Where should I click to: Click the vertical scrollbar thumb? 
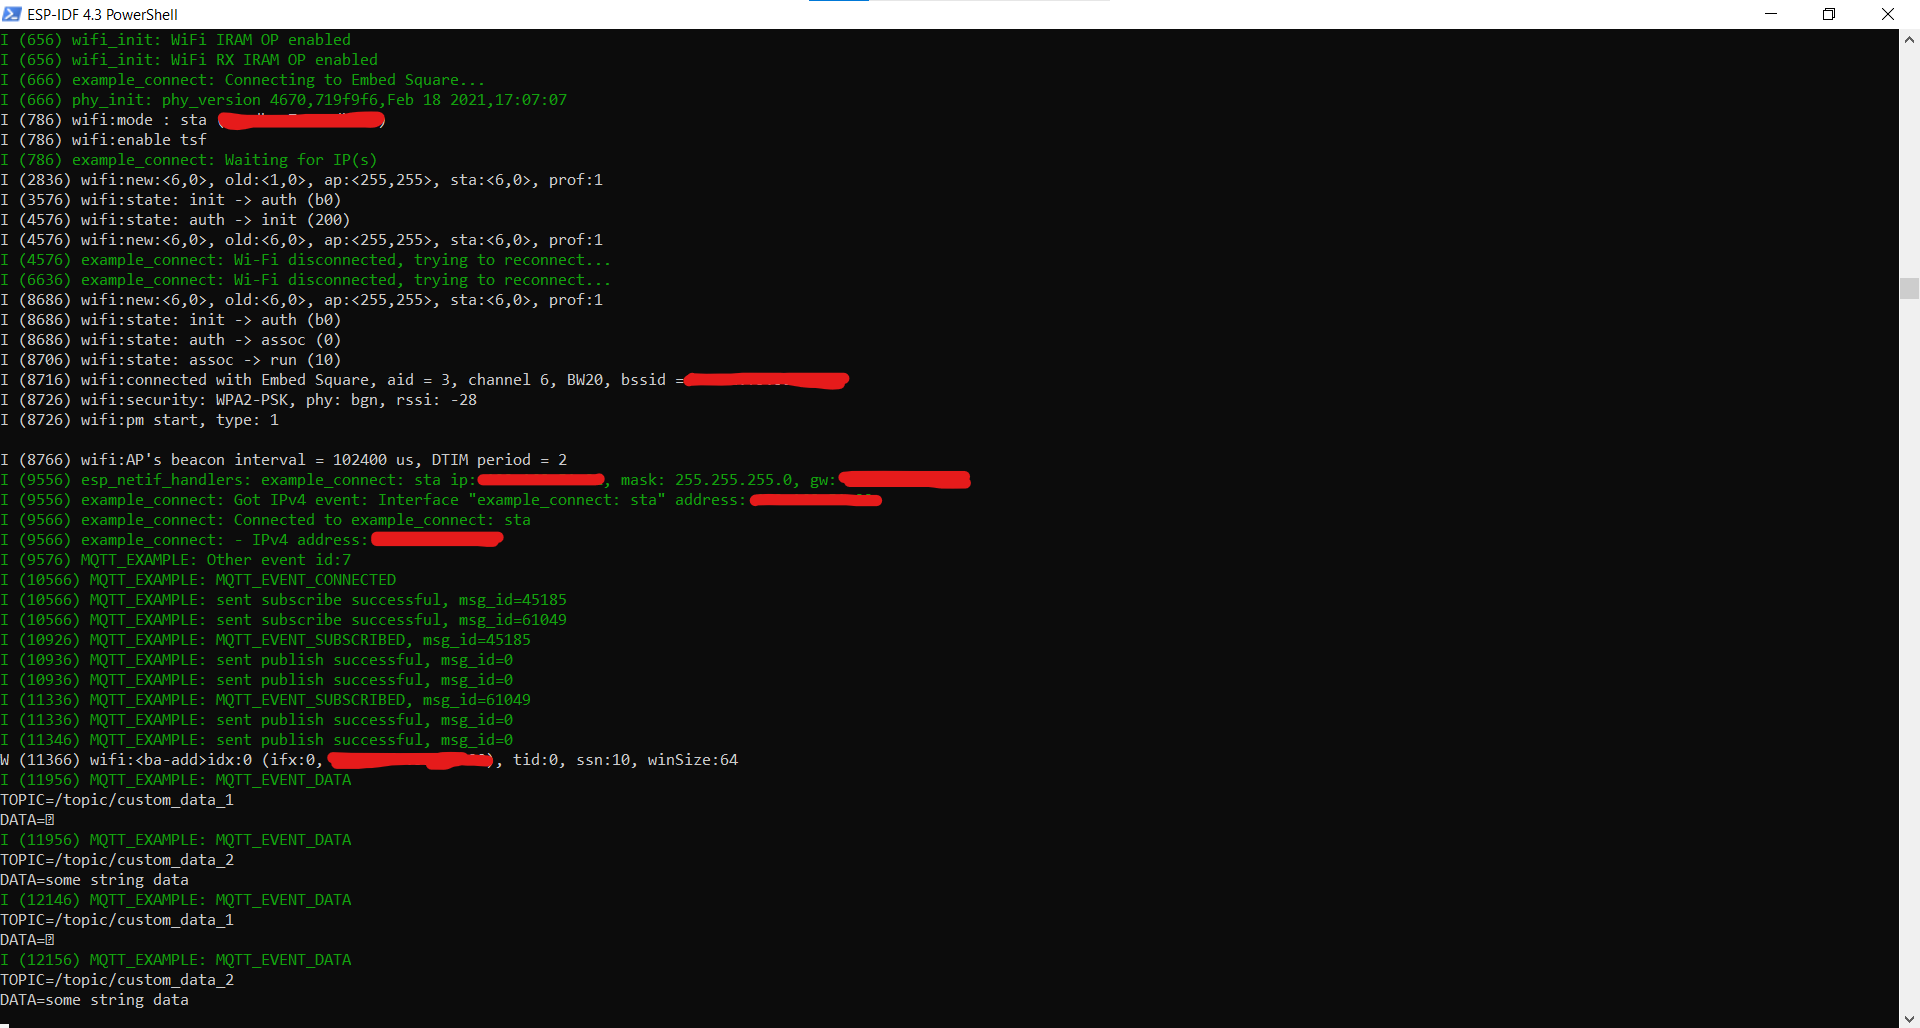point(1909,288)
